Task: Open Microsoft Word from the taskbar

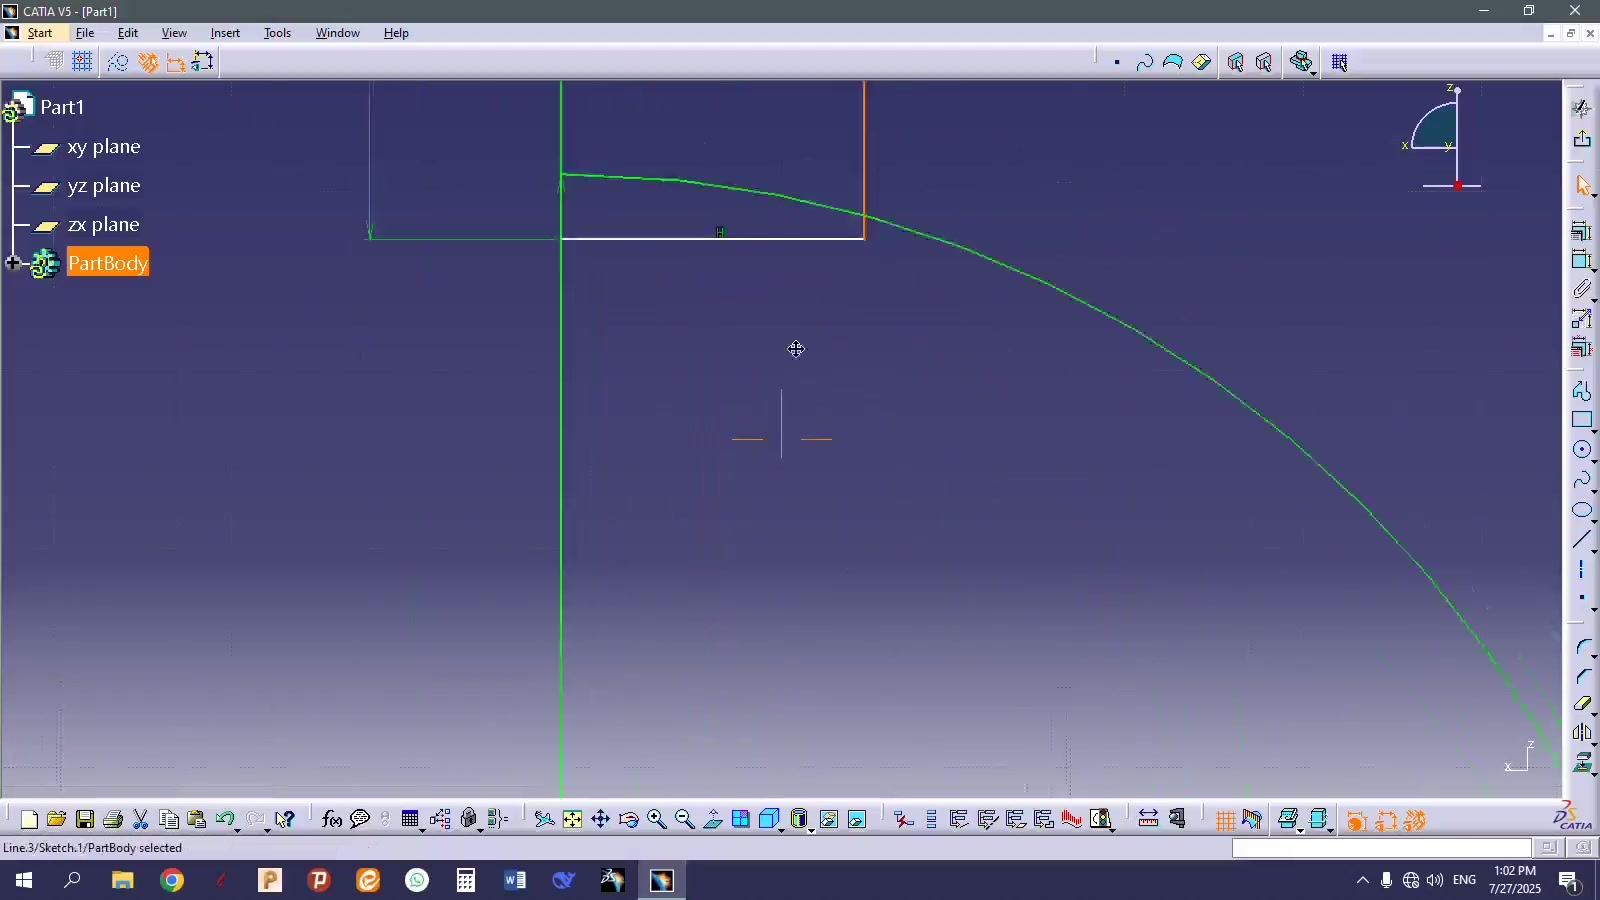Action: click(515, 881)
